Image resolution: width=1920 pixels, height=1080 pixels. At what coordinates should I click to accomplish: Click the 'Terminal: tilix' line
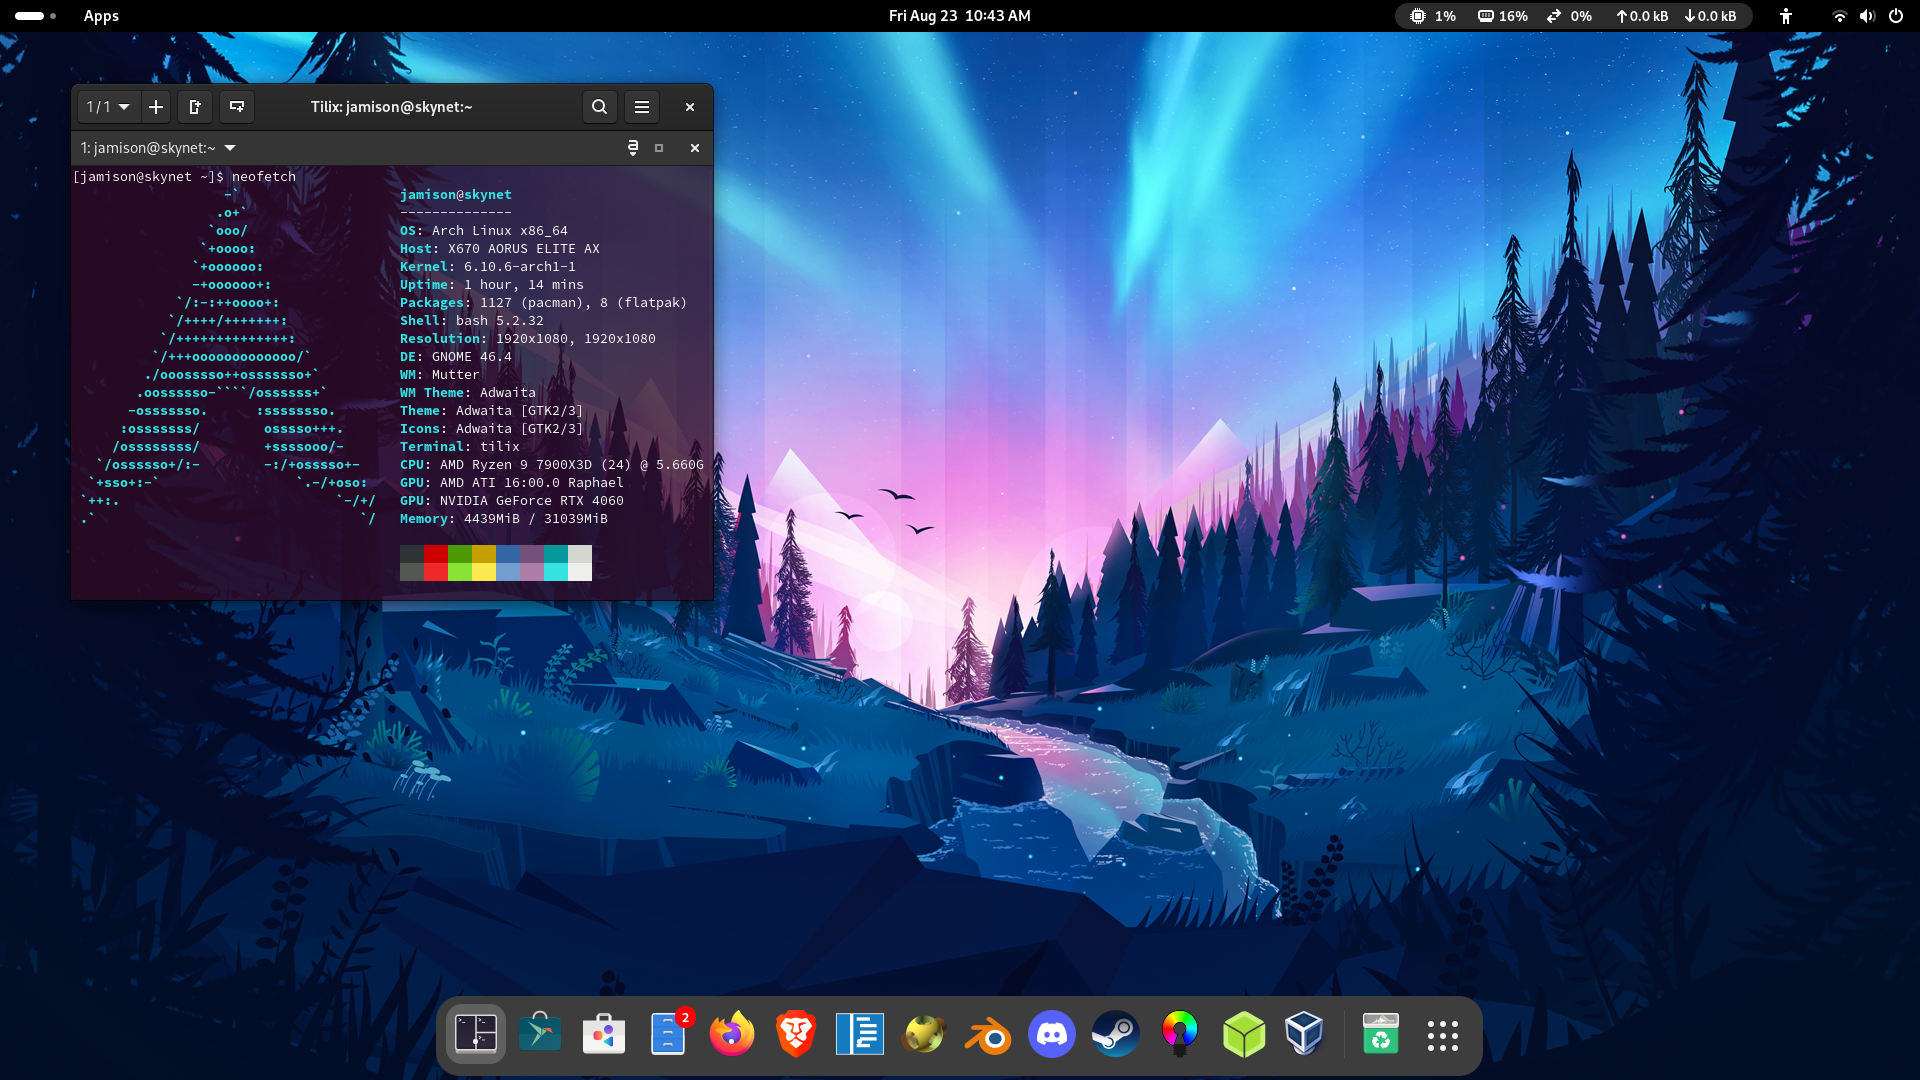pos(460,447)
